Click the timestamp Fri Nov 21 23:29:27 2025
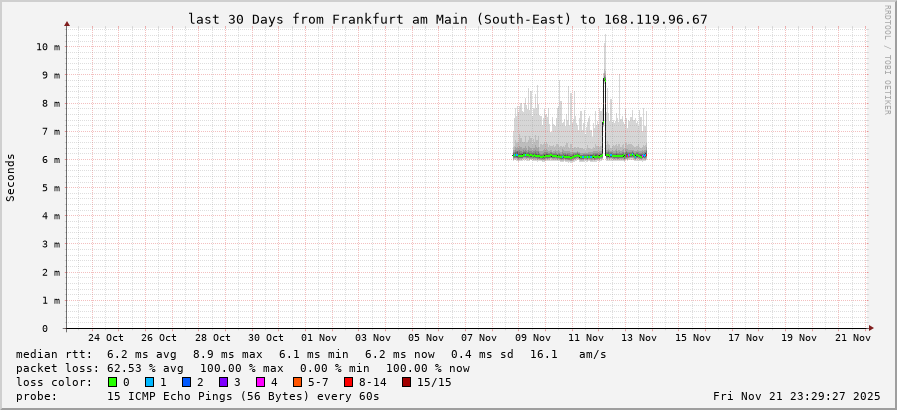This screenshot has height=410, width=897. tap(796, 396)
